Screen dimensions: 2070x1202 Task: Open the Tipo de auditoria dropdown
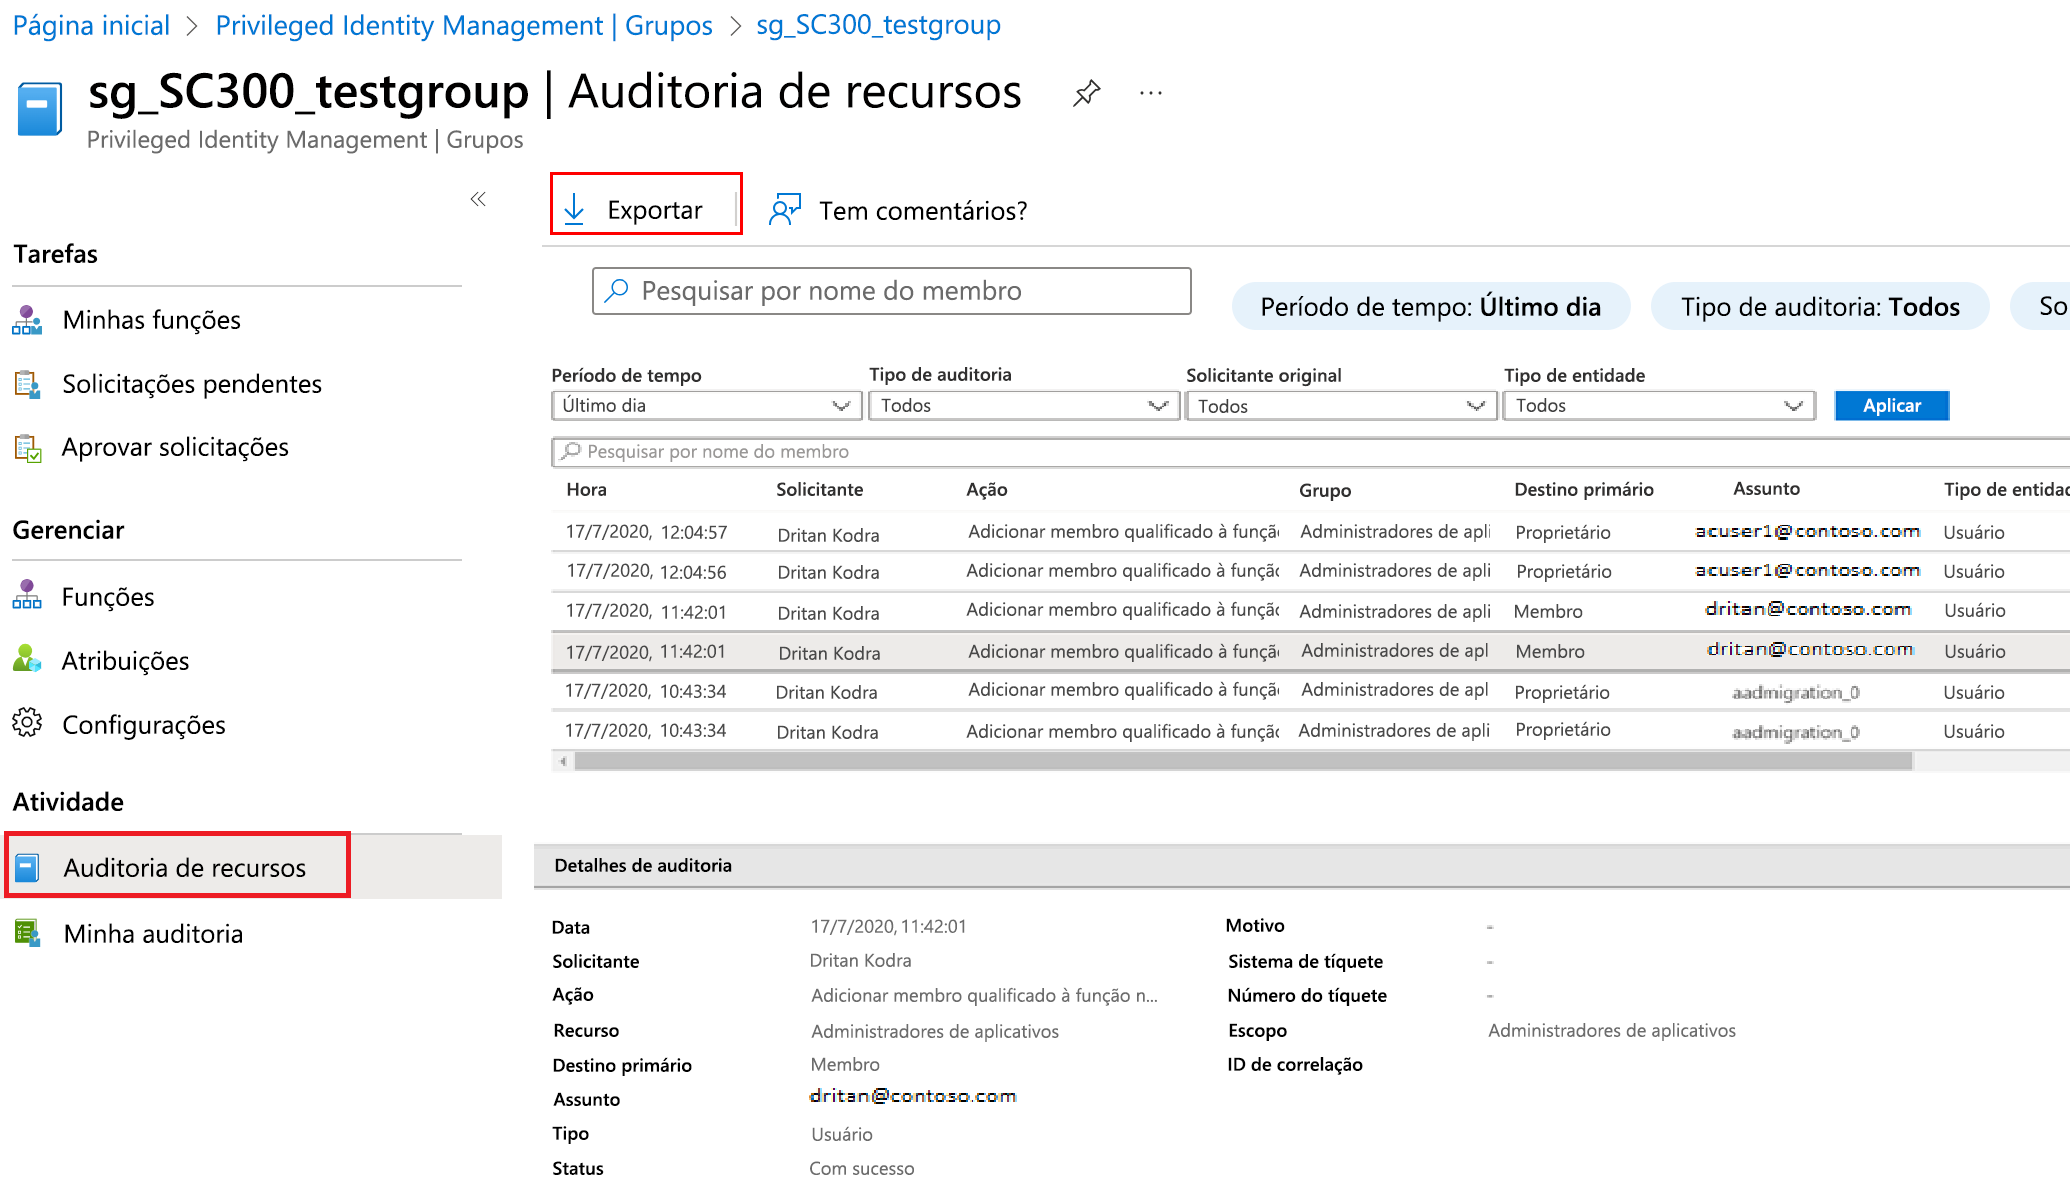tap(1023, 405)
